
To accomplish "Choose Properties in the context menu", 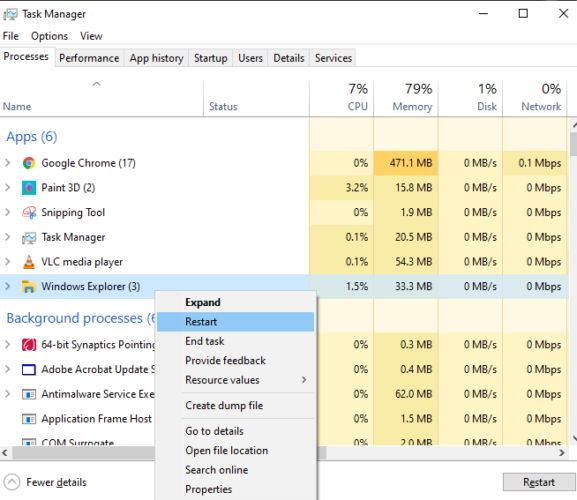I will [x=236, y=489].
